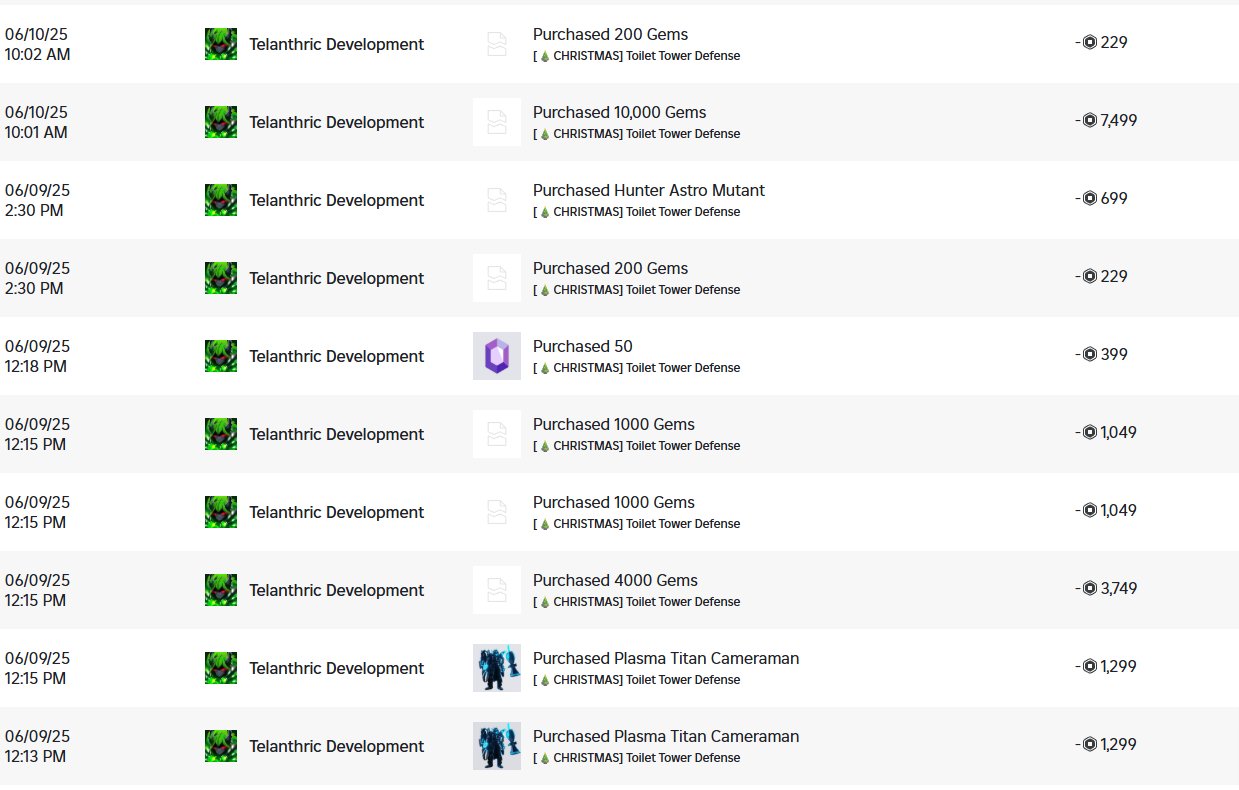Open Telanthric Development link in the 12:13 PM row
The image size is (1239, 790).
coord(336,746)
